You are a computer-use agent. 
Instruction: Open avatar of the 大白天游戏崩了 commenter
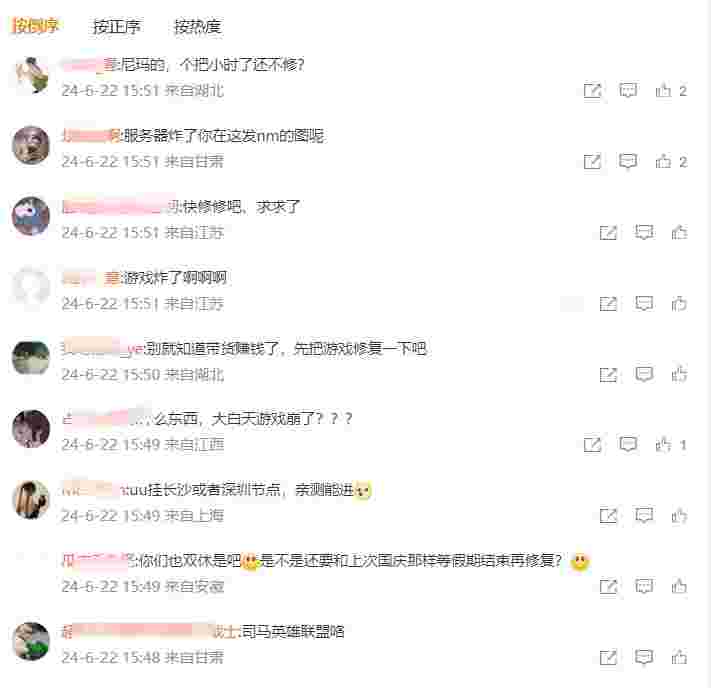(x=31, y=429)
